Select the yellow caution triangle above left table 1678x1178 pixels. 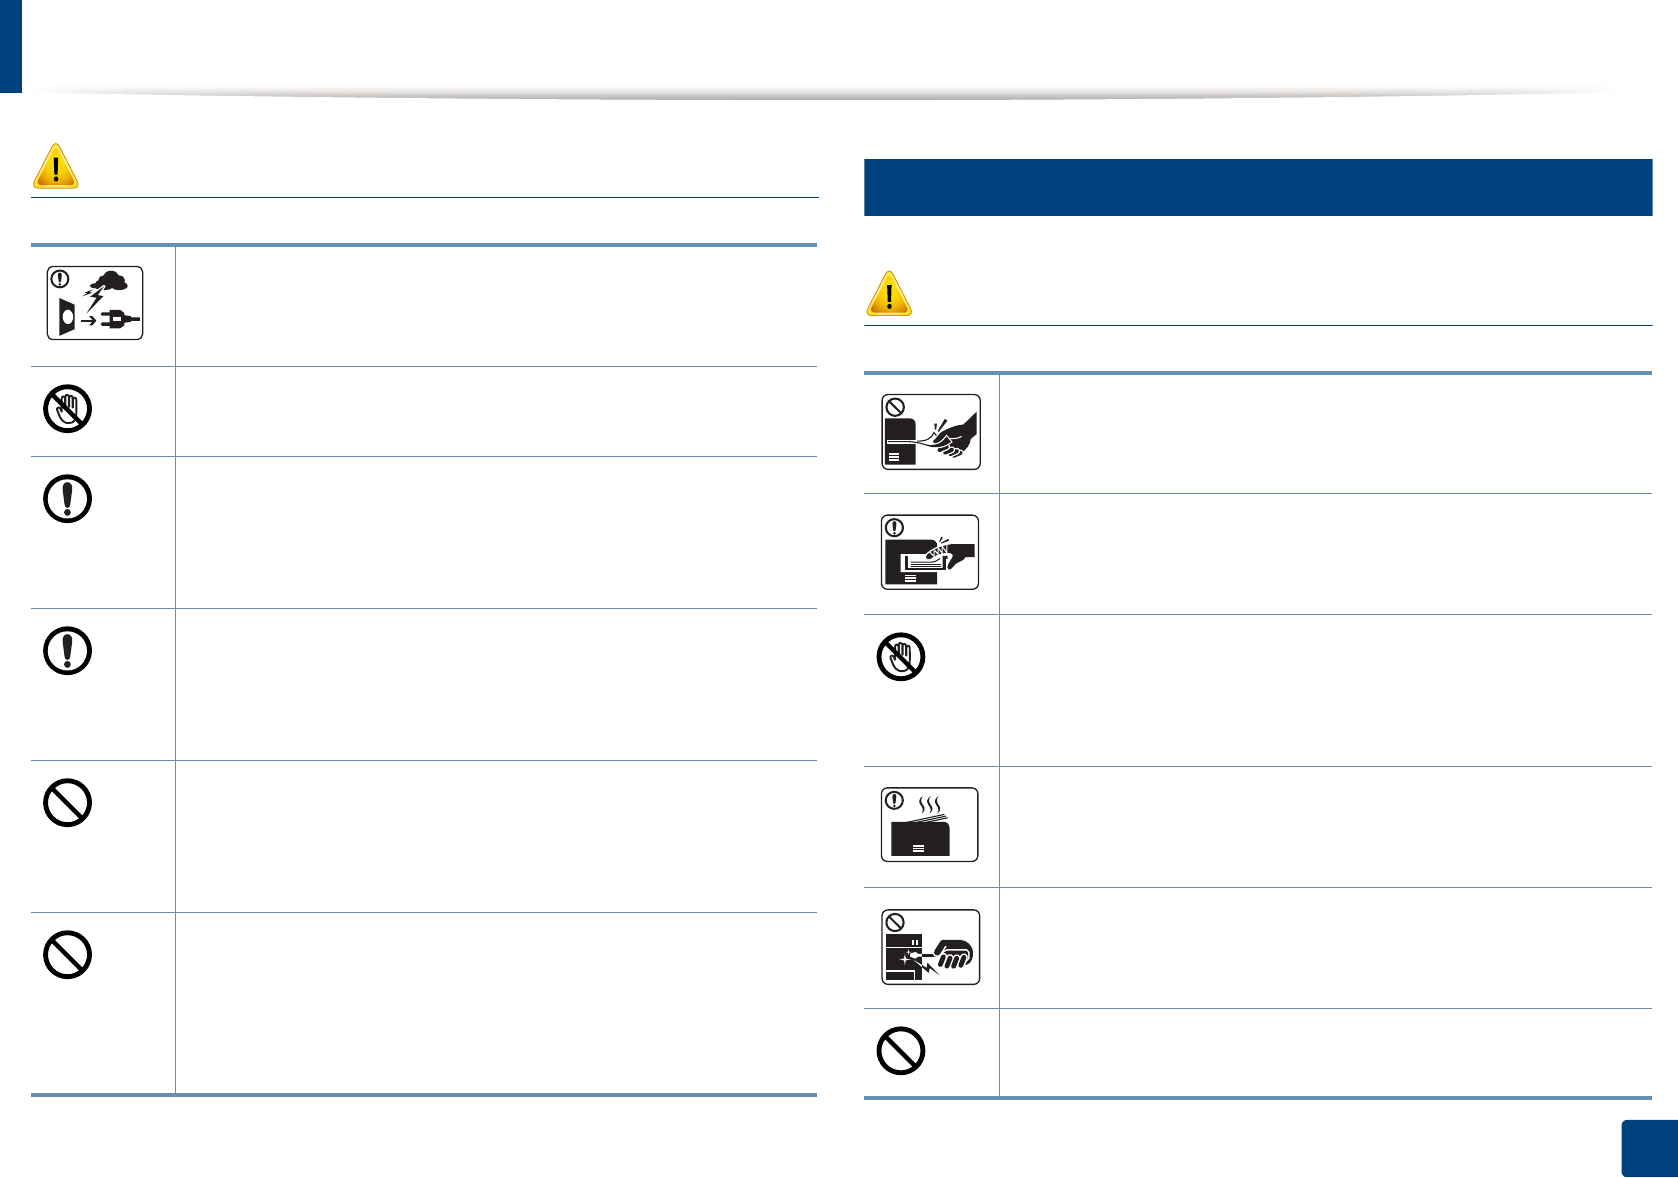(x=56, y=166)
